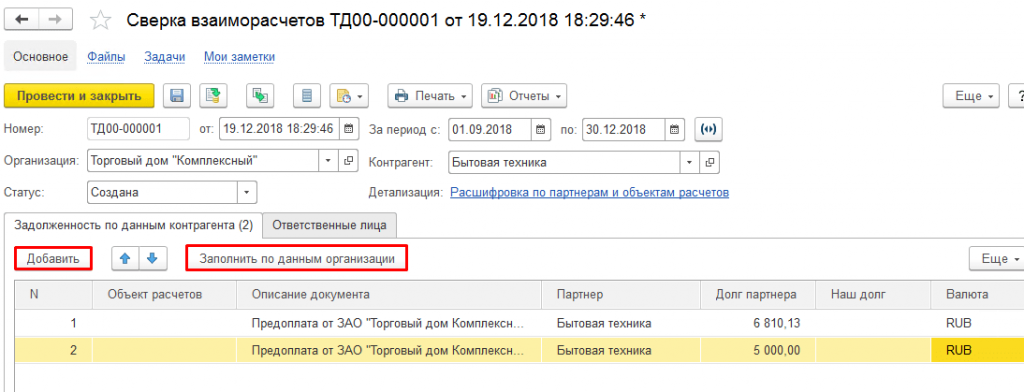Select the Описание документа cell in row 2
The height and width of the screenshot is (392, 1024).
tap(389, 351)
